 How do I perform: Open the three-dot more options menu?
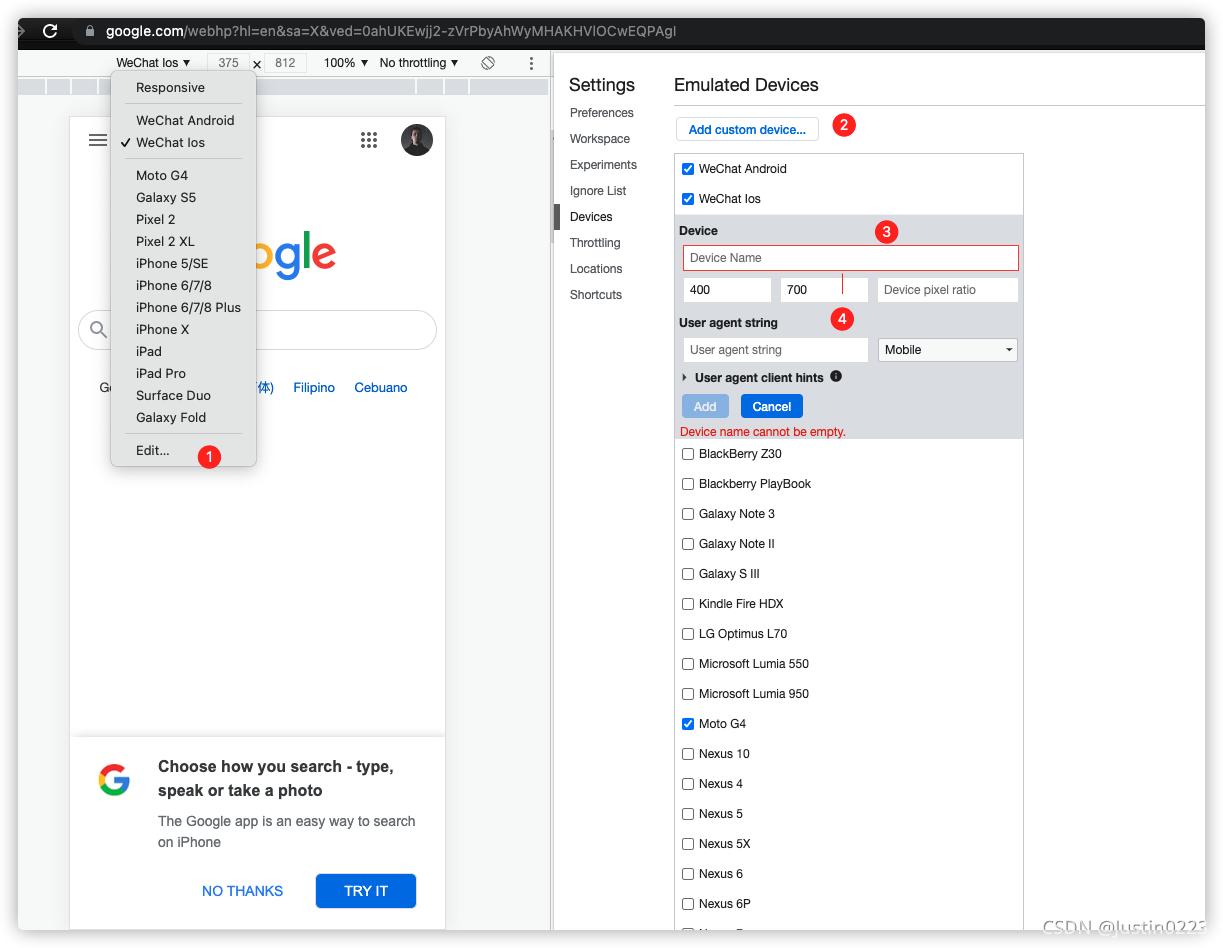[x=531, y=63]
